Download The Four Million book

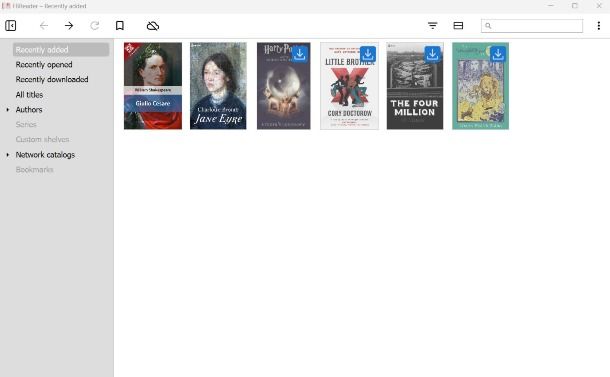pos(432,54)
